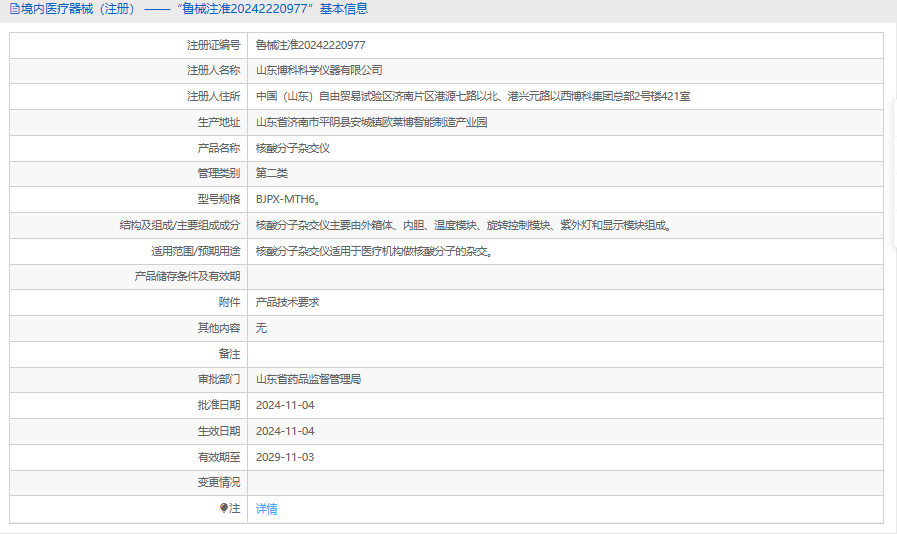This screenshot has height=534, width=897.
Task: Select product name 核酸分子杂交仪
Action: point(293,148)
